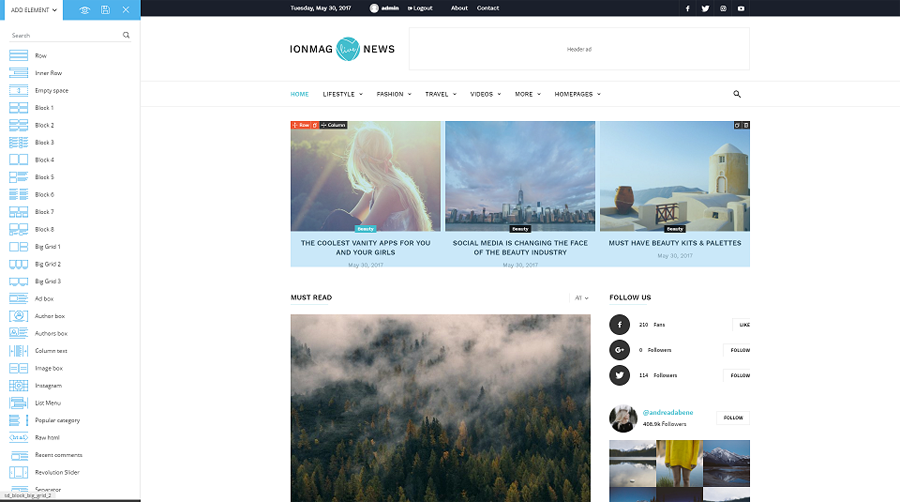Select the Row element icon
900x502 pixels.
click(19, 56)
